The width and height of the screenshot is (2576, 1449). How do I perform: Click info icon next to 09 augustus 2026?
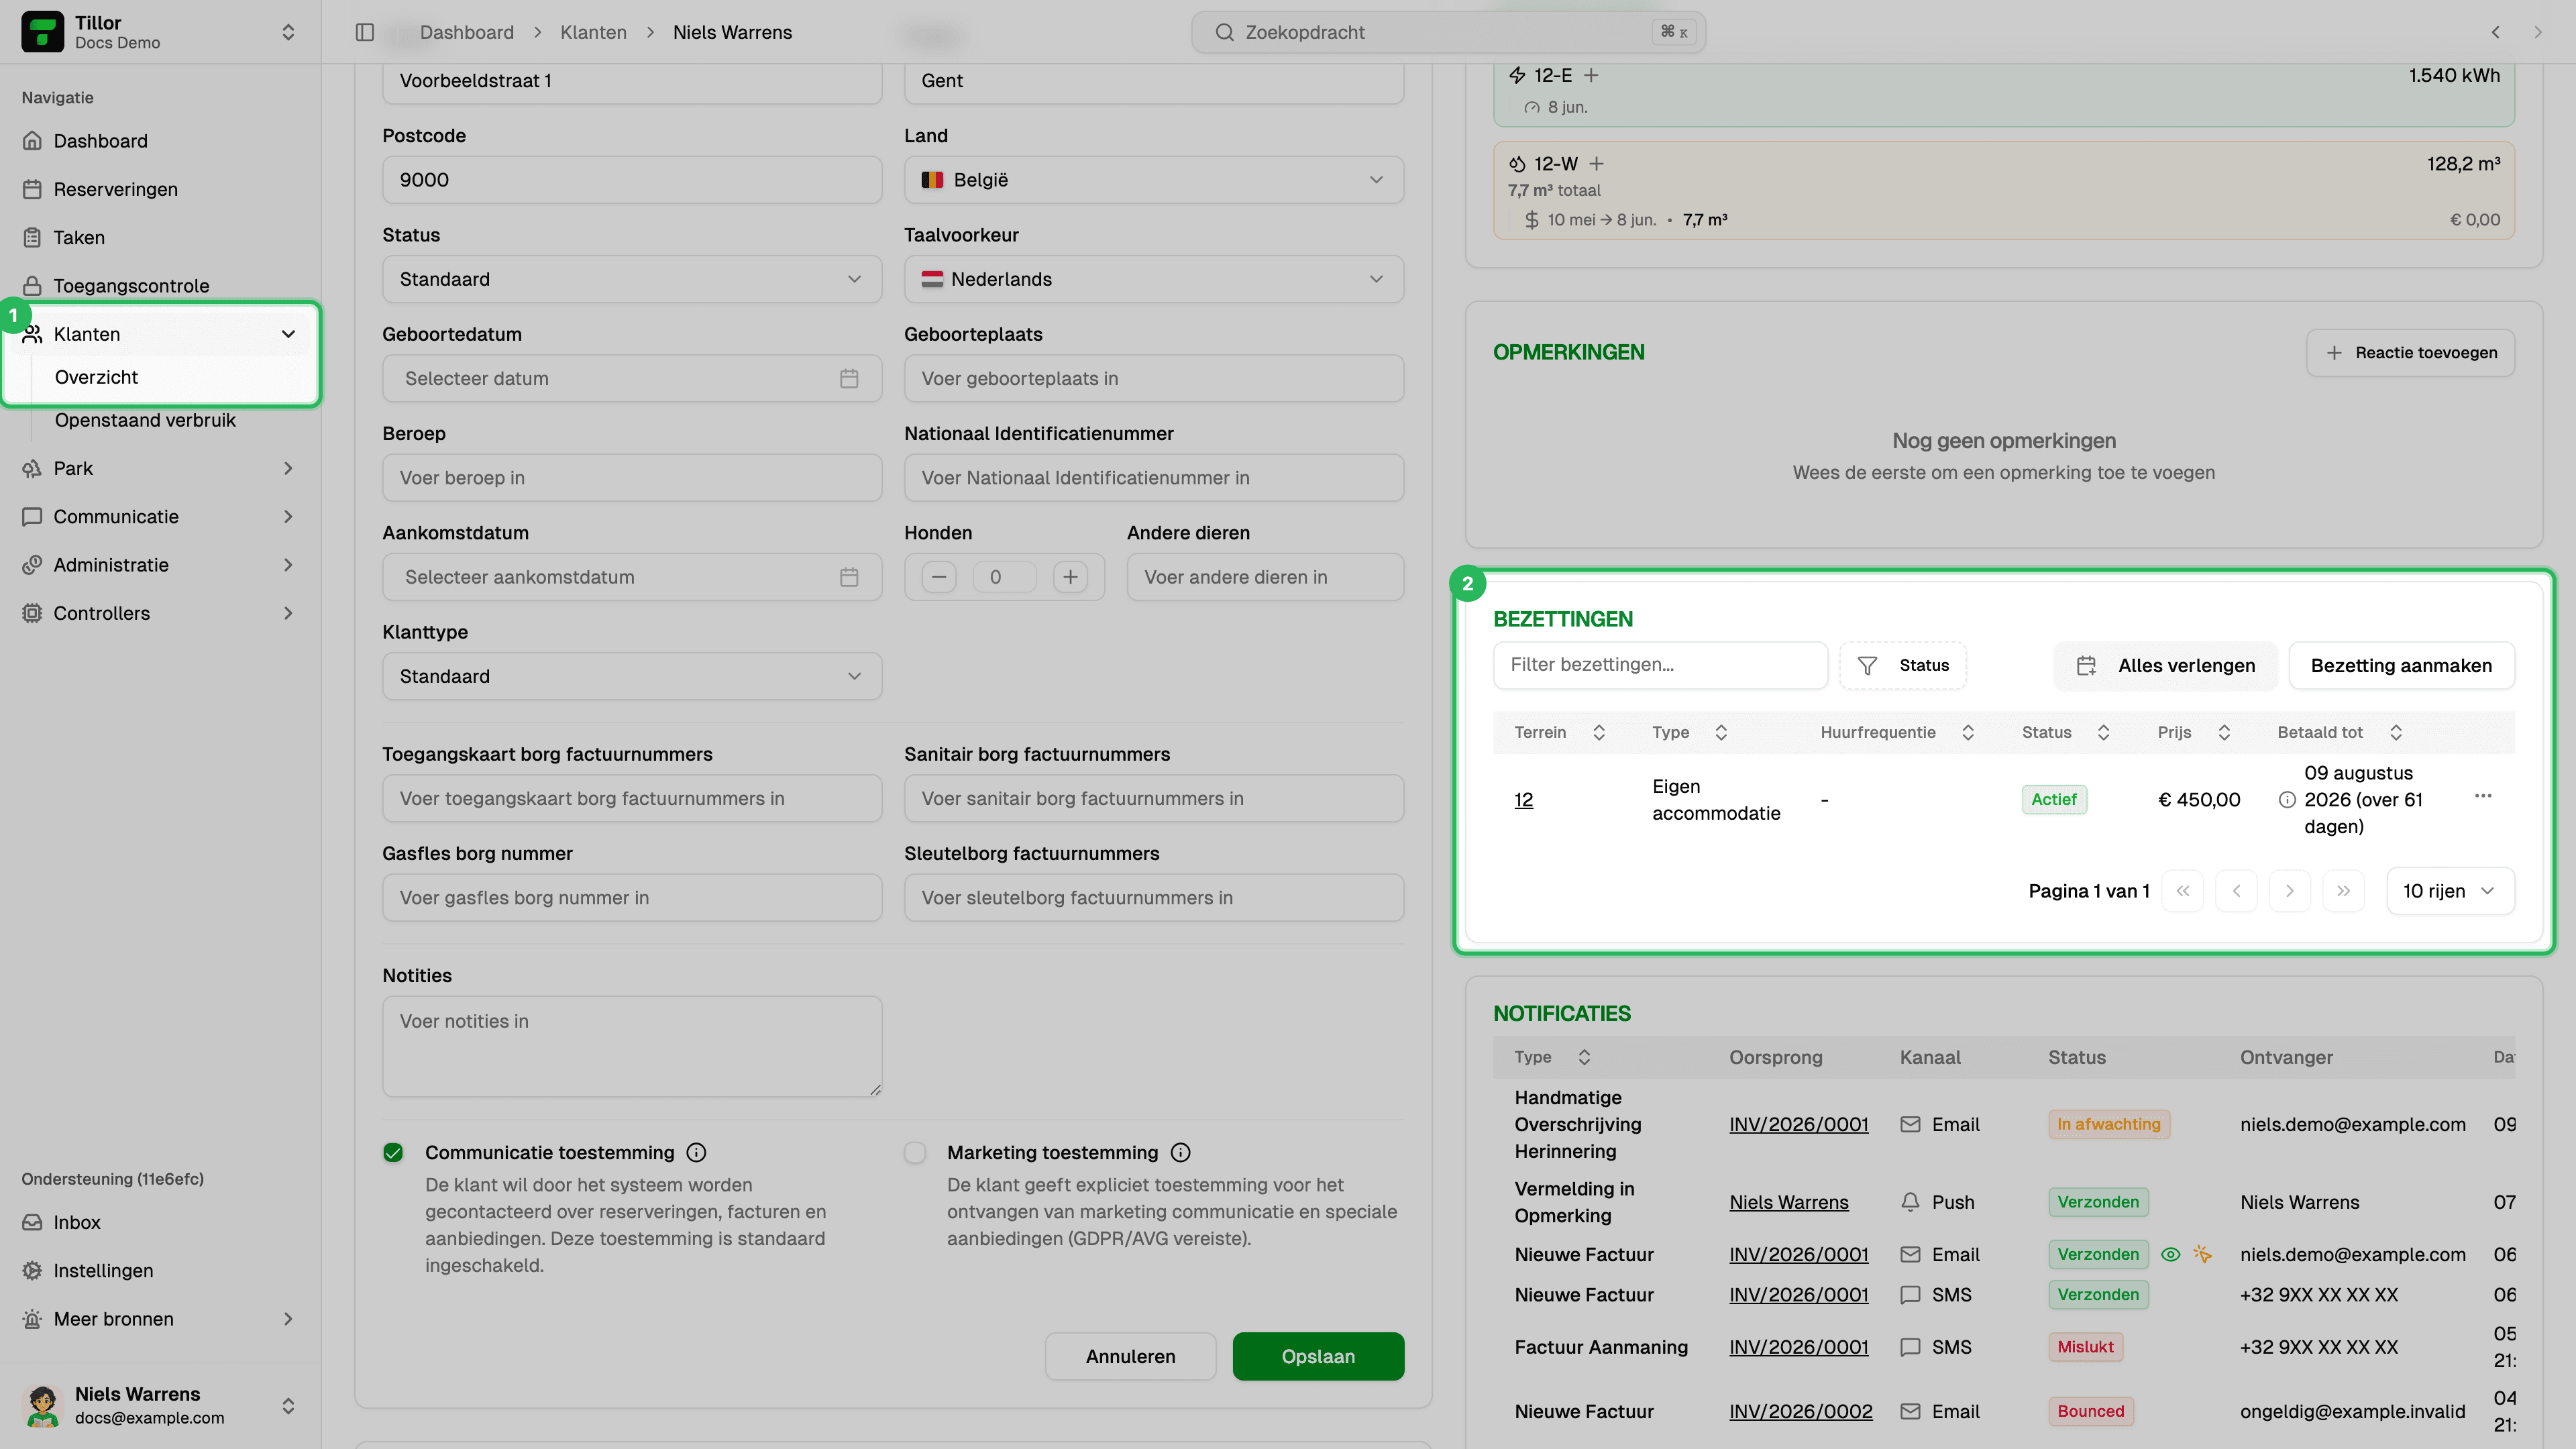click(2287, 799)
